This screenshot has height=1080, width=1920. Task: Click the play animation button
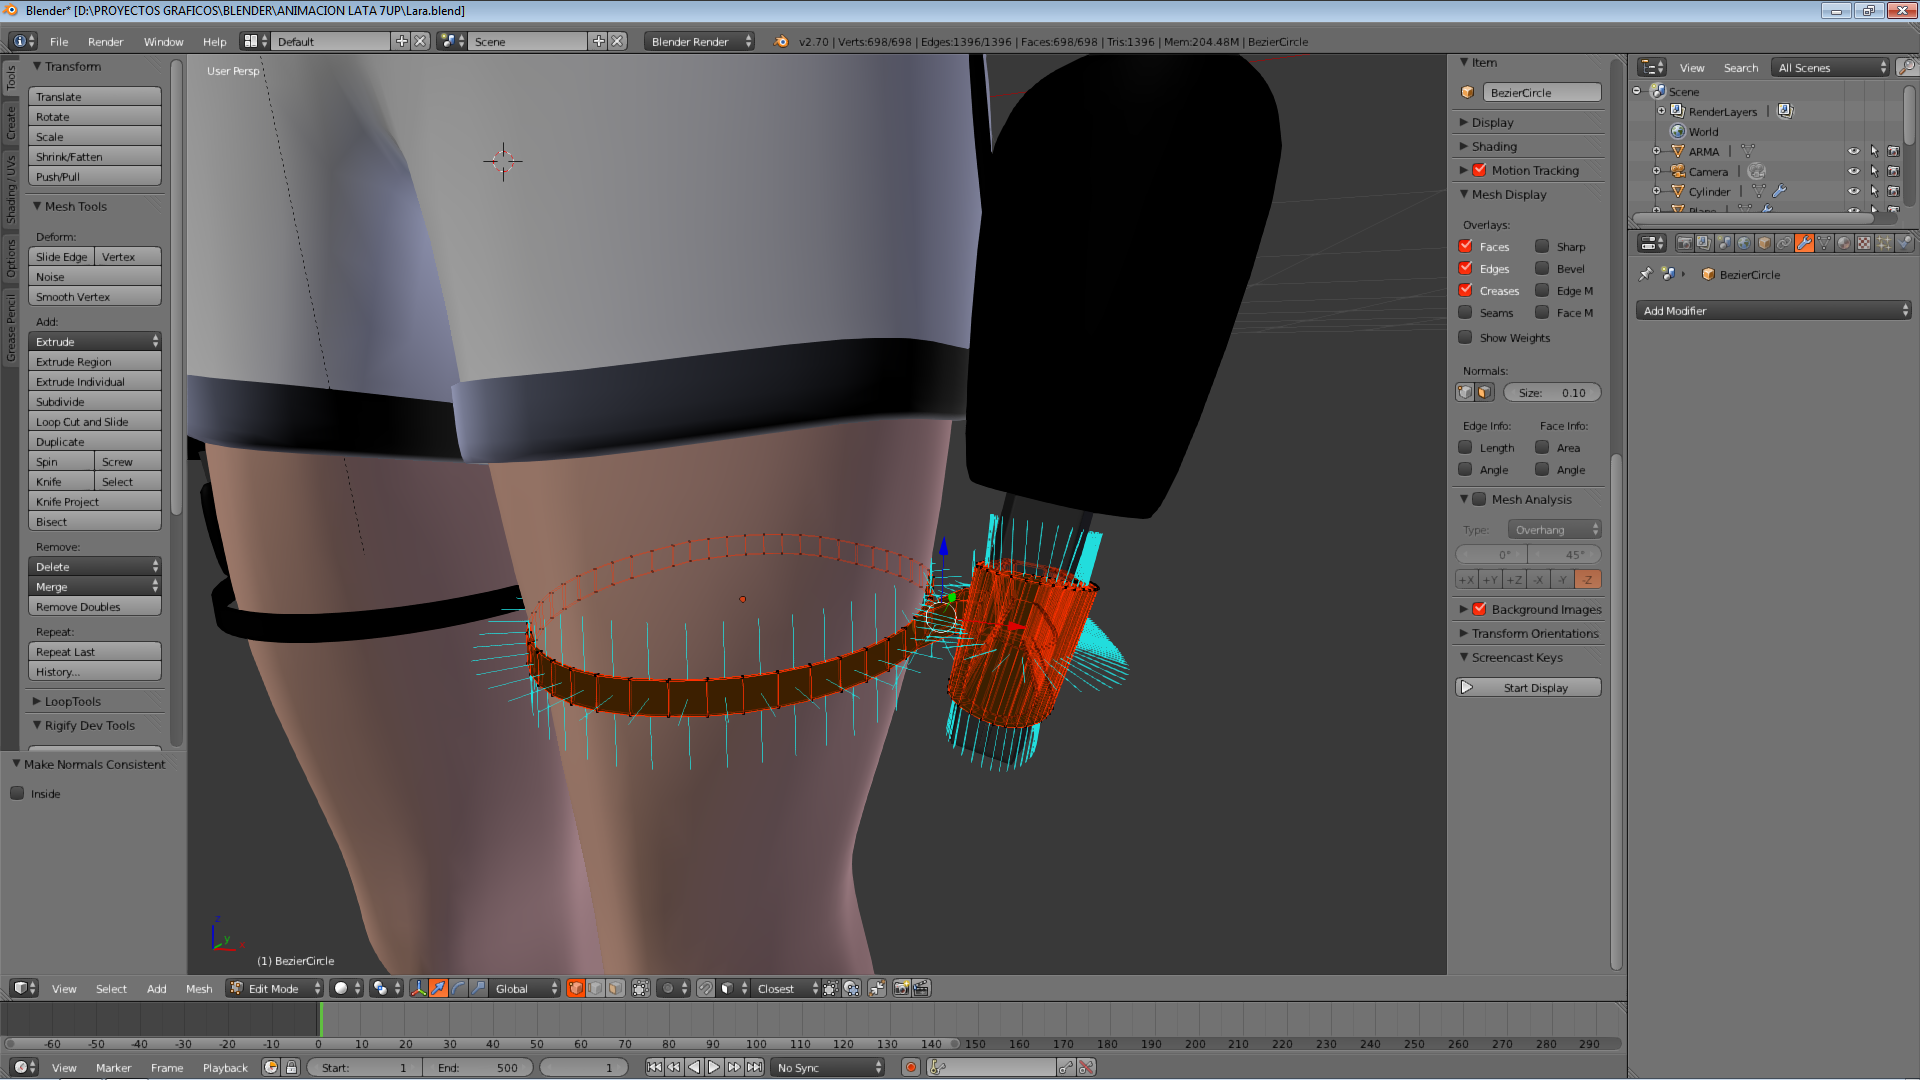pyautogui.click(x=714, y=1067)
